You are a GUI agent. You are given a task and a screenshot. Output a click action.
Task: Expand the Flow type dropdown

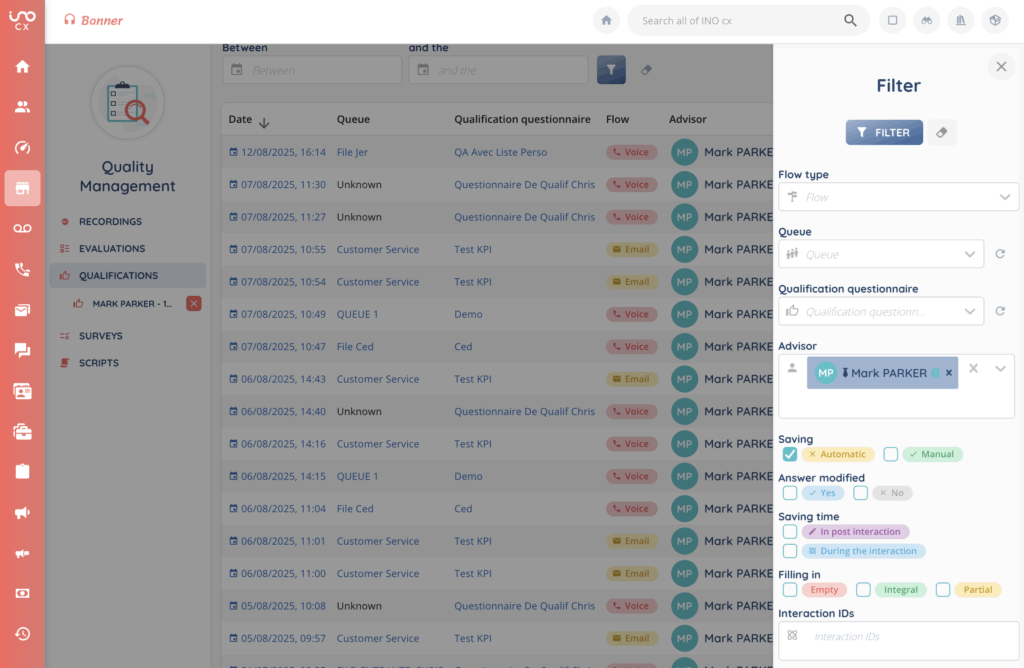[1004, 197]
